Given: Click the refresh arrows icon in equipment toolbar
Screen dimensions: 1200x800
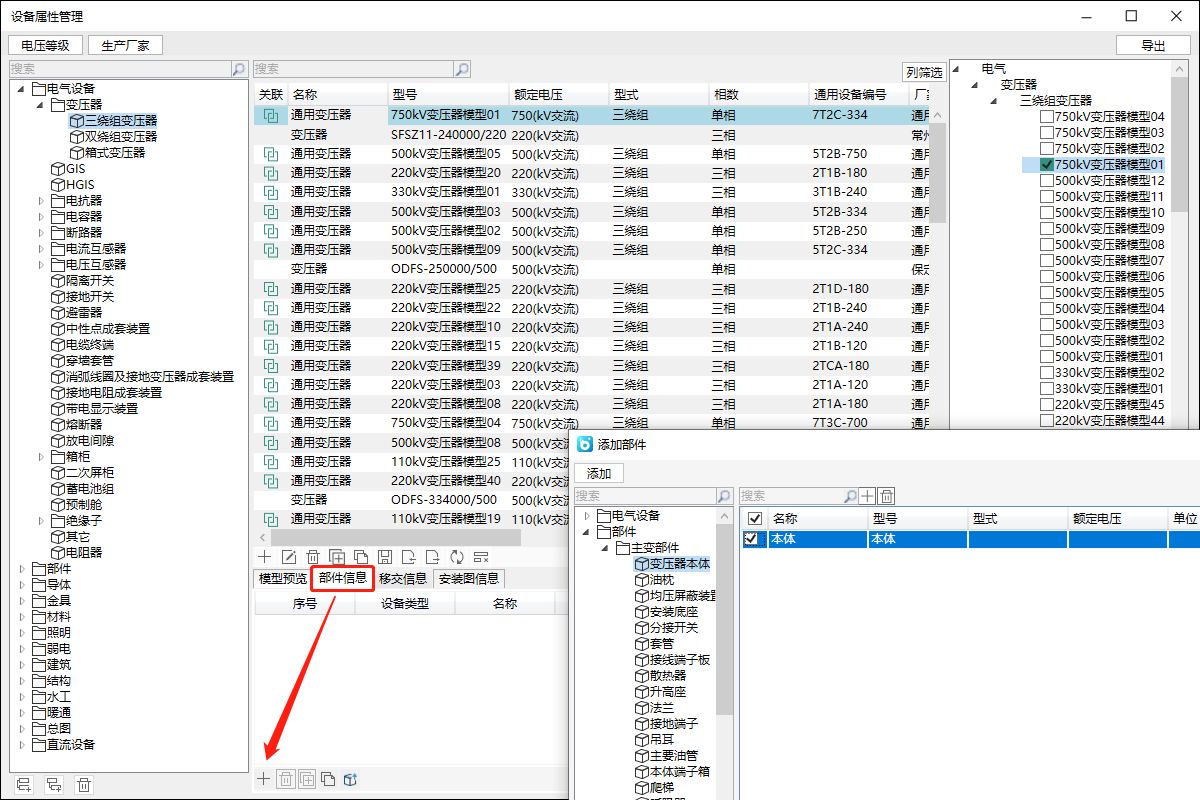Looking at the screenshot, I should point(457,557).
